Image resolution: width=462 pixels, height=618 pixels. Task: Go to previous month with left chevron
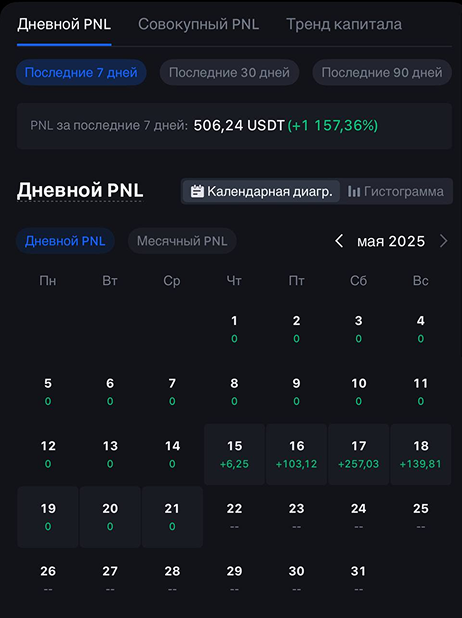pos(339,241)
